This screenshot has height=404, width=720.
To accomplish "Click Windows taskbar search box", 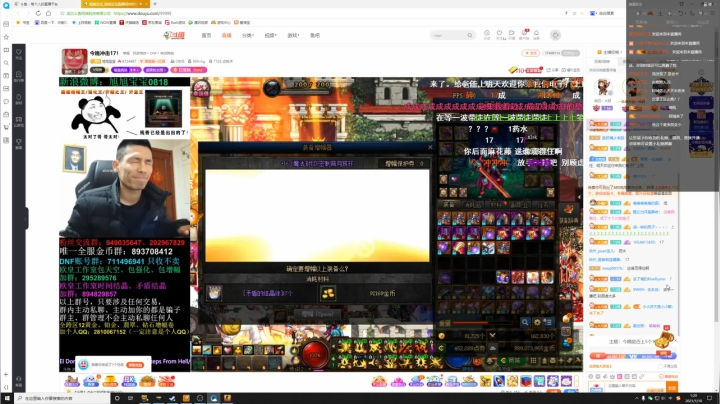I will (62, 398).
